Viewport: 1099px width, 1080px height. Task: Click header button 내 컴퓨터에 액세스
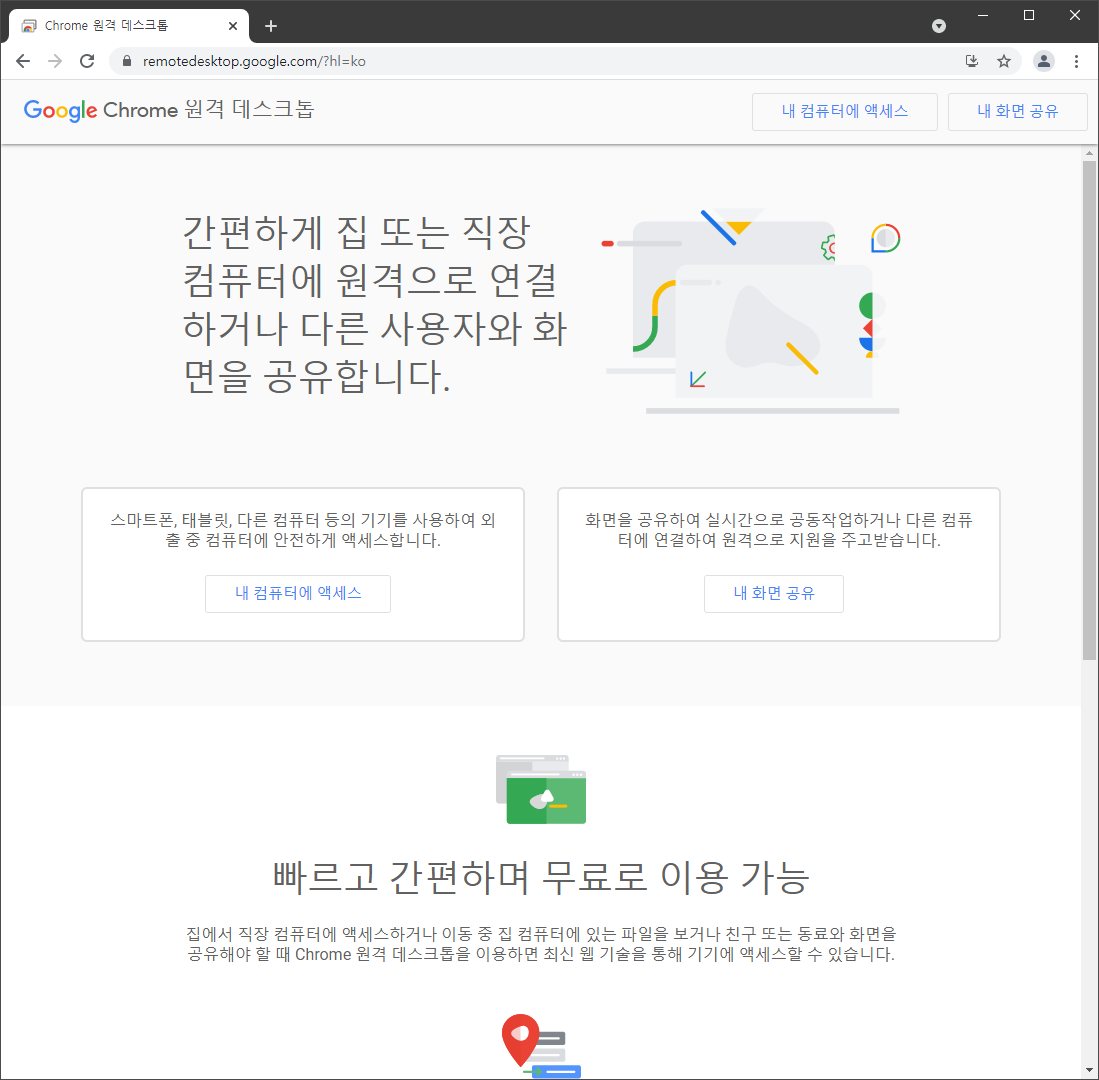pyautogui.click(x=845, y=111)
